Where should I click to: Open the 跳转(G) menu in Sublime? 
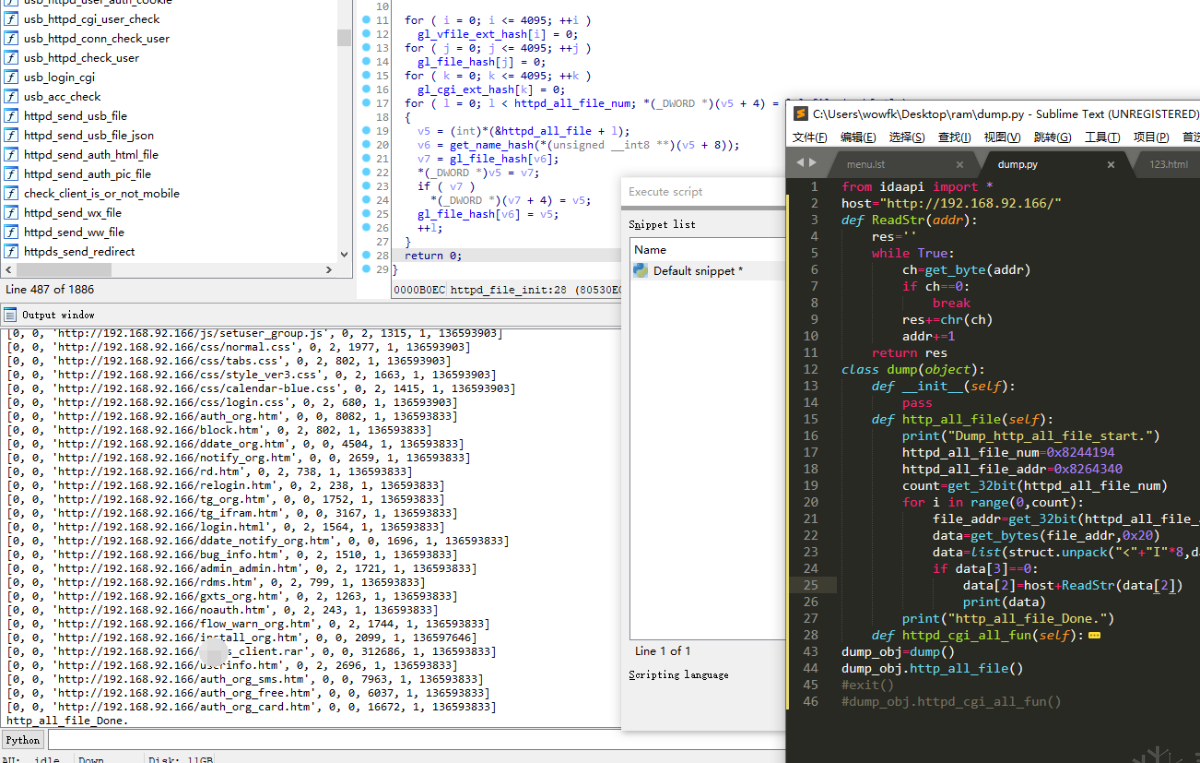(1052, 137)
